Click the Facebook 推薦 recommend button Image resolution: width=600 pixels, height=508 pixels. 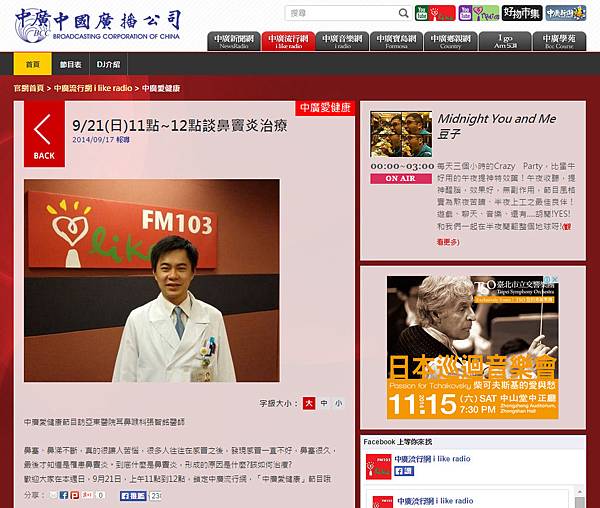click(x=133, y=496)
